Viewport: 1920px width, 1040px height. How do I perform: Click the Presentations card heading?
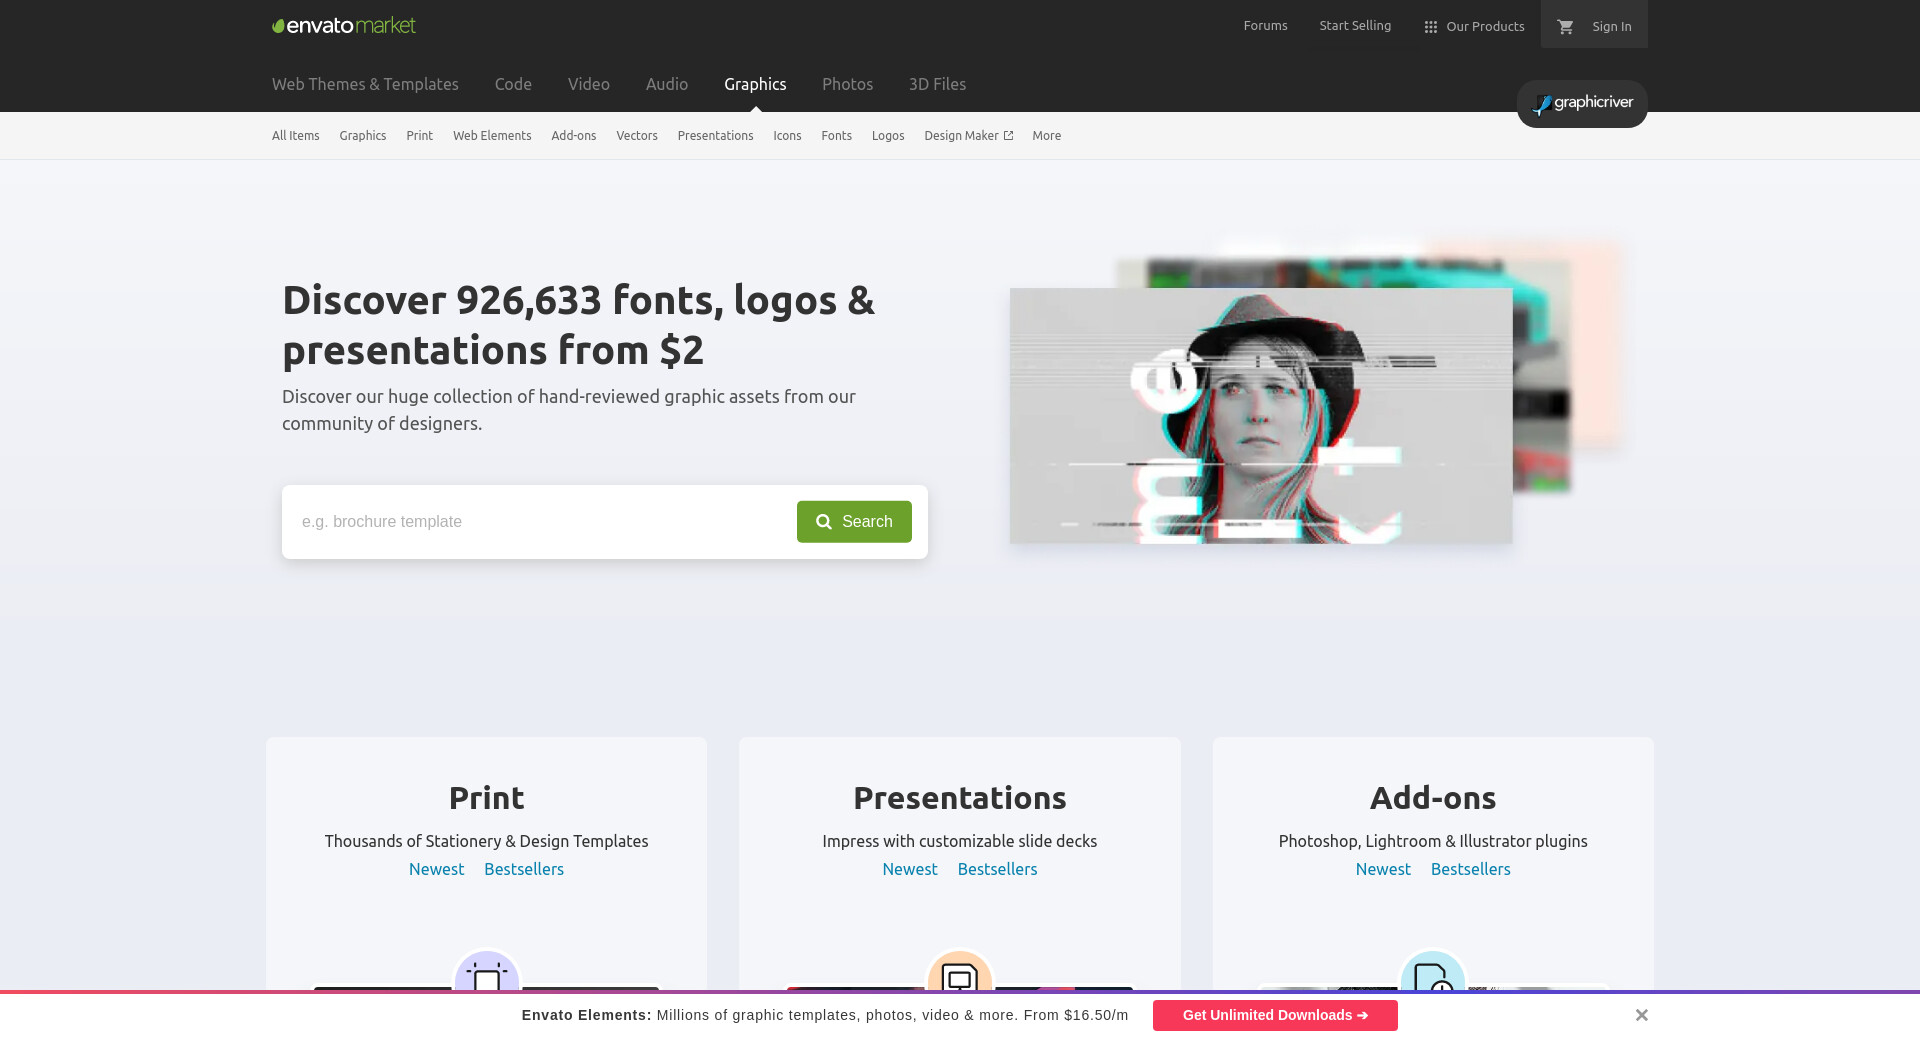pos(960,798)
